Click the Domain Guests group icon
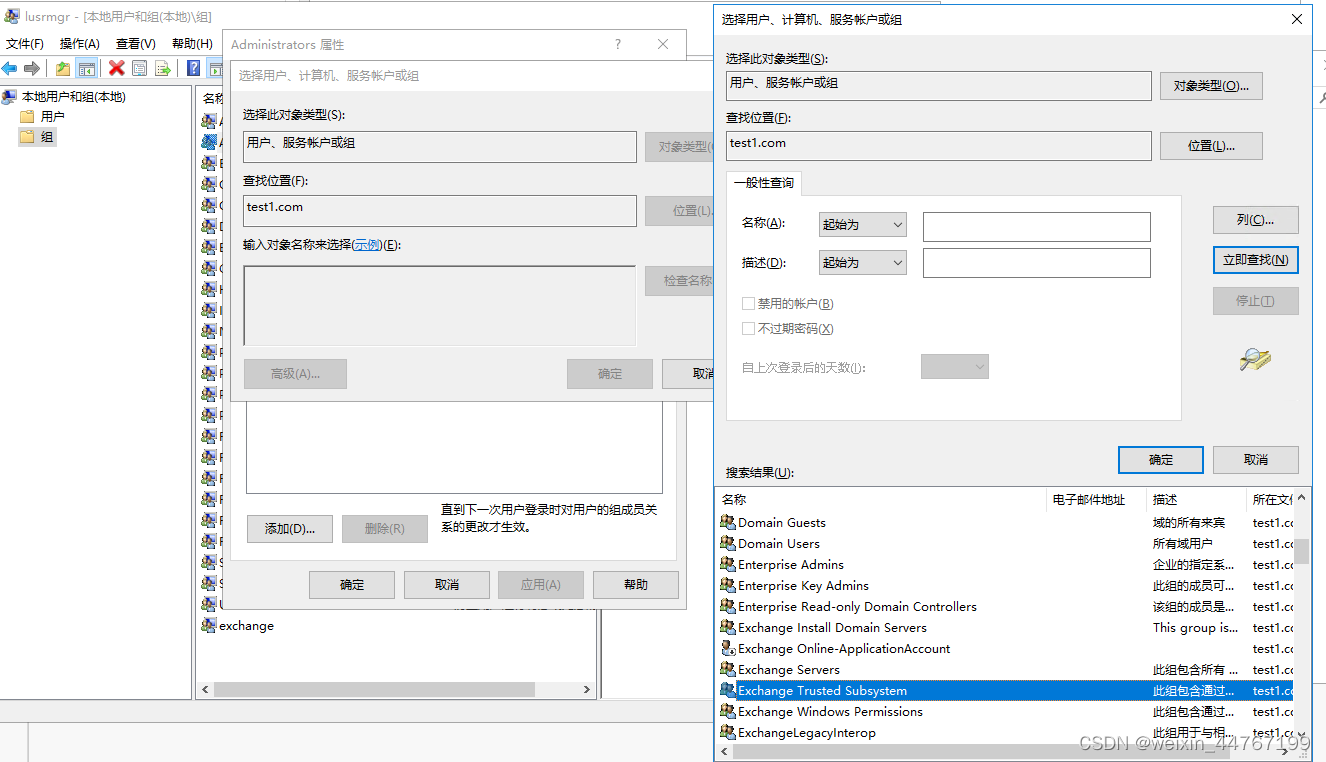This screenshot has width=1326, height=762. tap(728, 522)
